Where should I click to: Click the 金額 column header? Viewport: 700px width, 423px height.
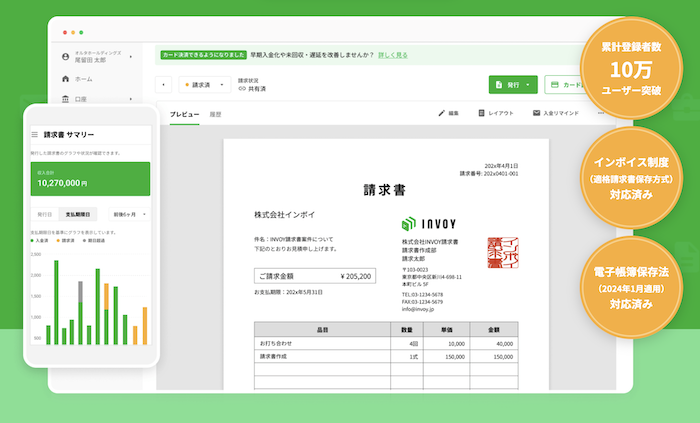click(x=494, y=330)
